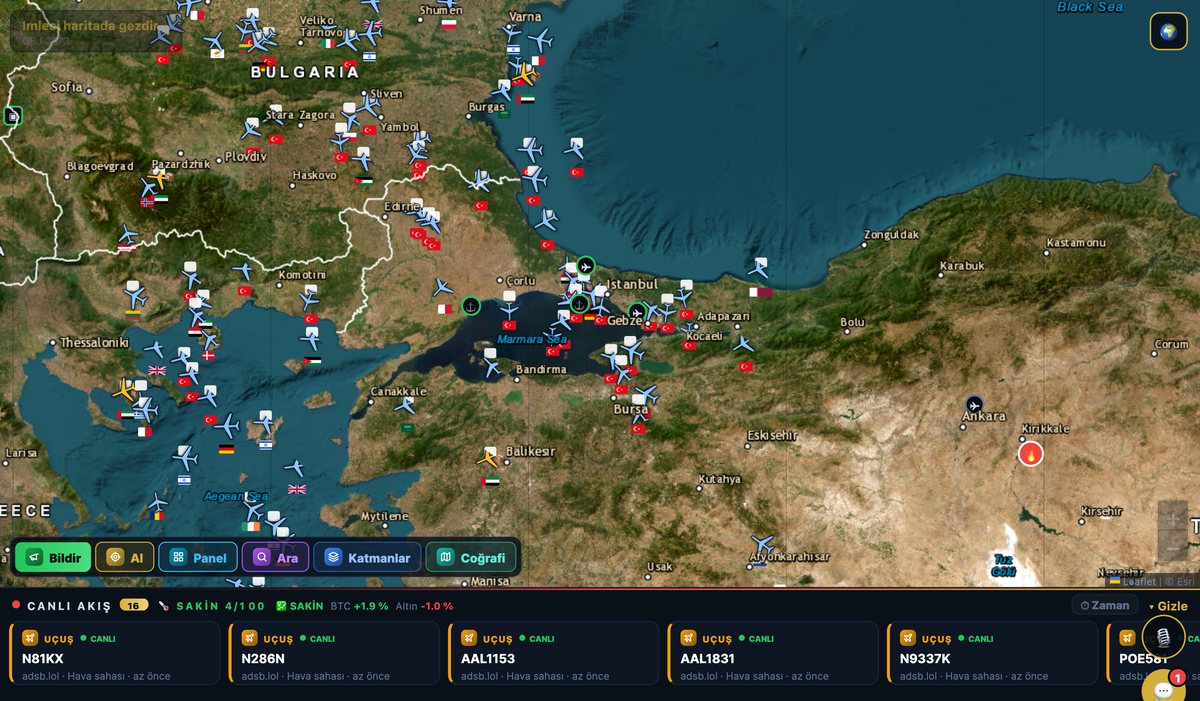Screen dimensions: 1200x701
Task: Open the N286N flight card
Action: point(334,653)
